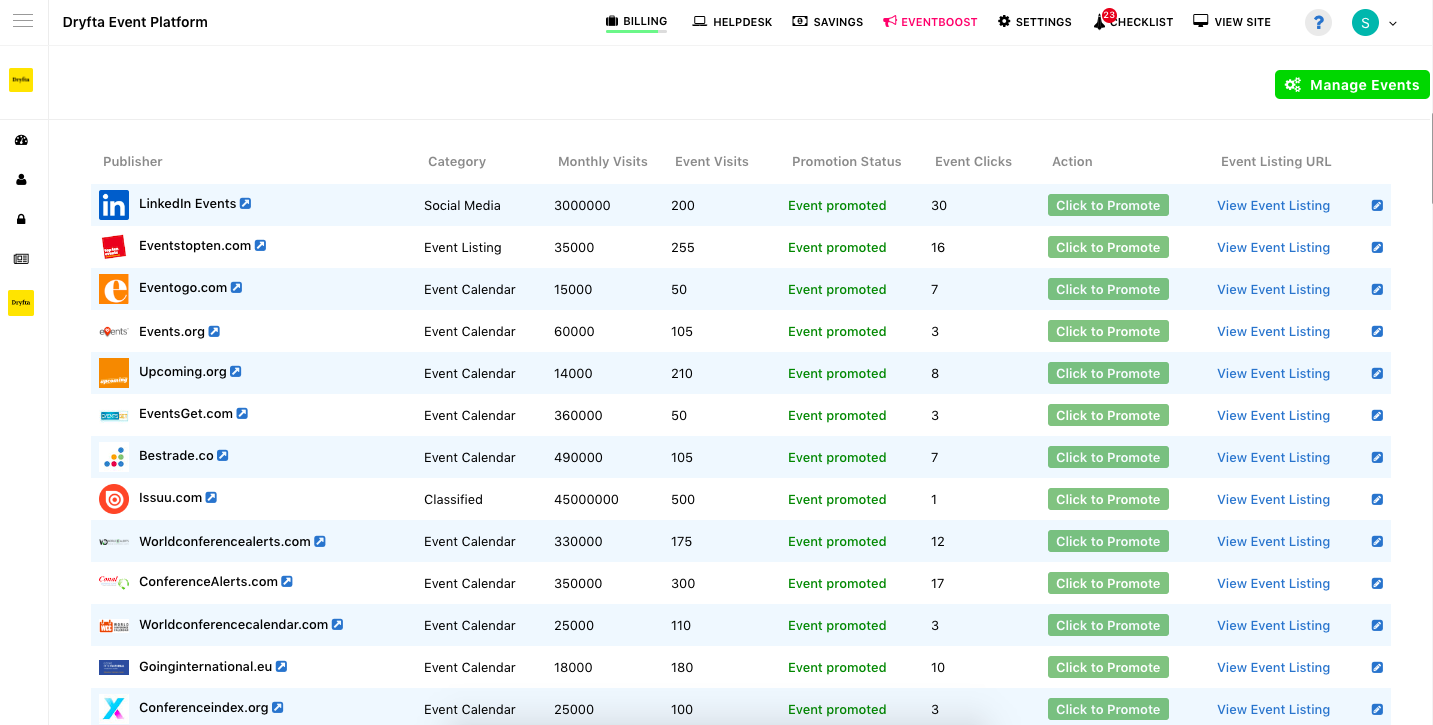The height and width of the screenshot is (725, 1433).
Task: Open the lock icon in sidebar
Action: point(21,219)
